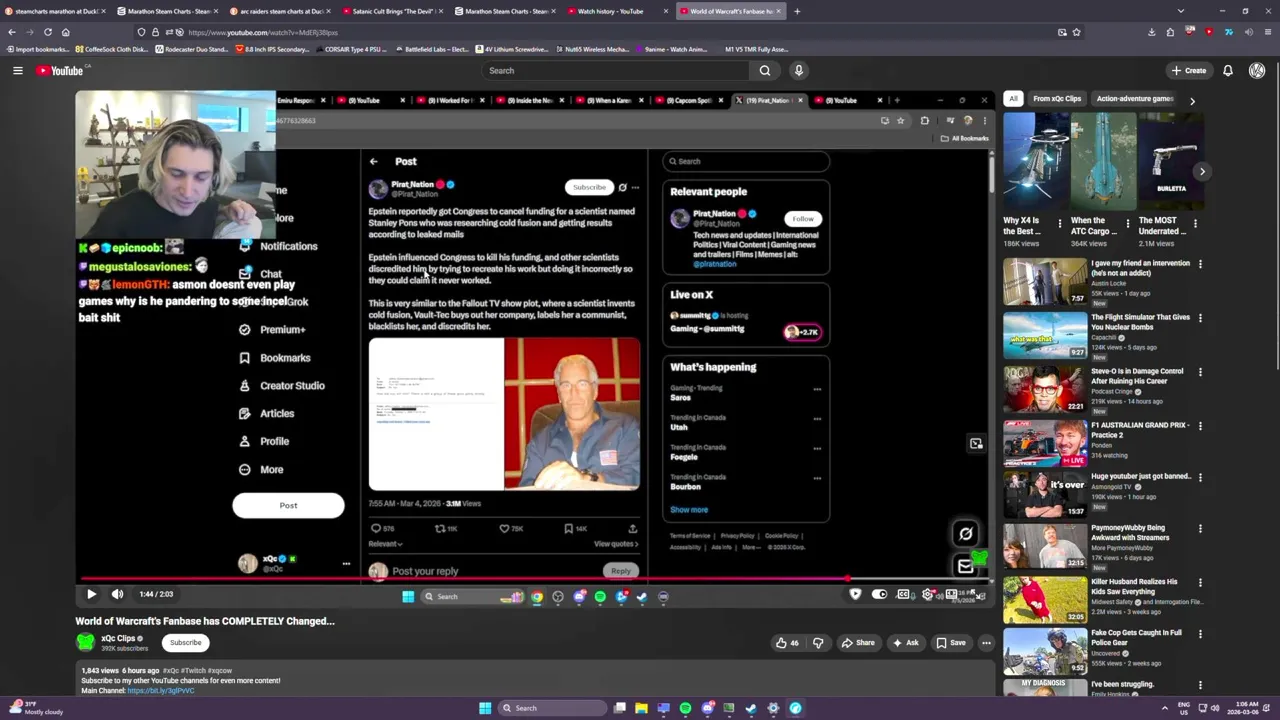Switch to the Satanic Cult Brings The Devil tab

[391, 11]
